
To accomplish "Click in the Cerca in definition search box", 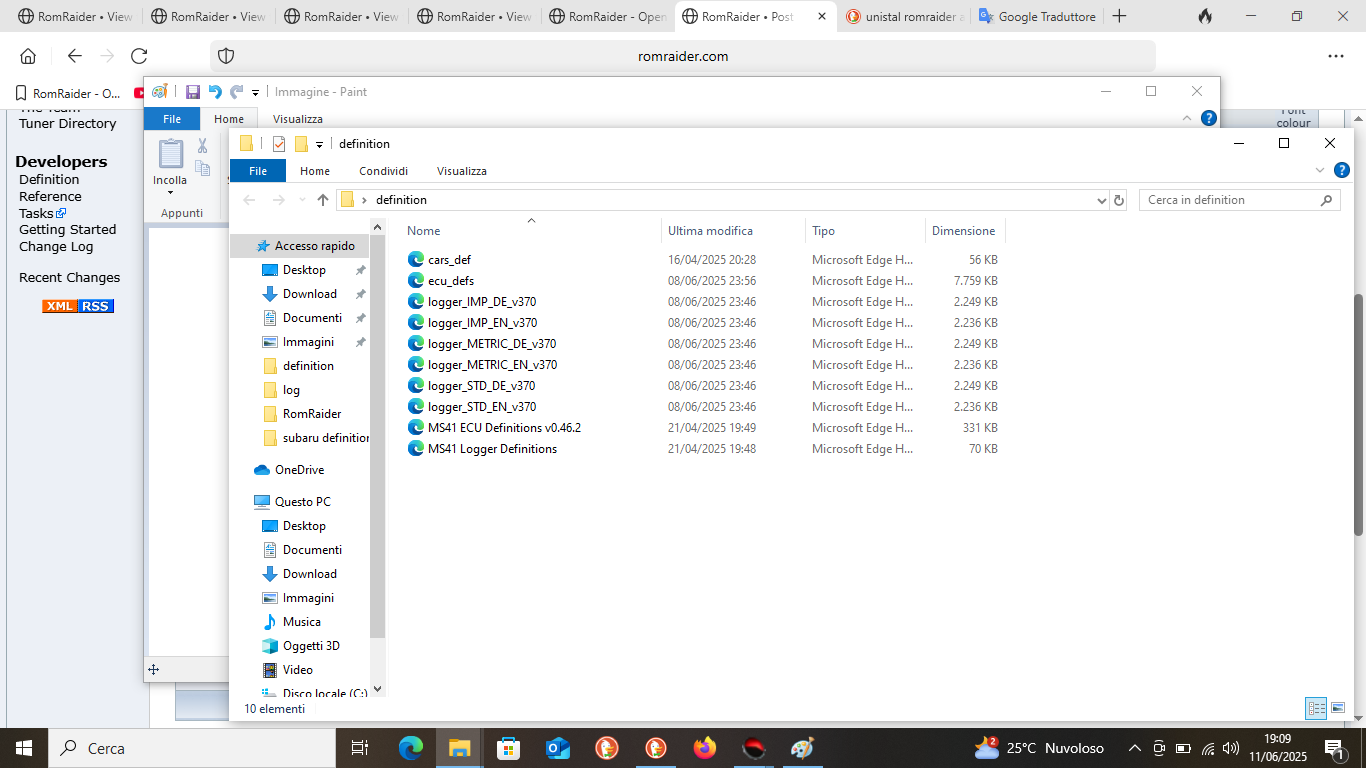I will pos(1230,200).
